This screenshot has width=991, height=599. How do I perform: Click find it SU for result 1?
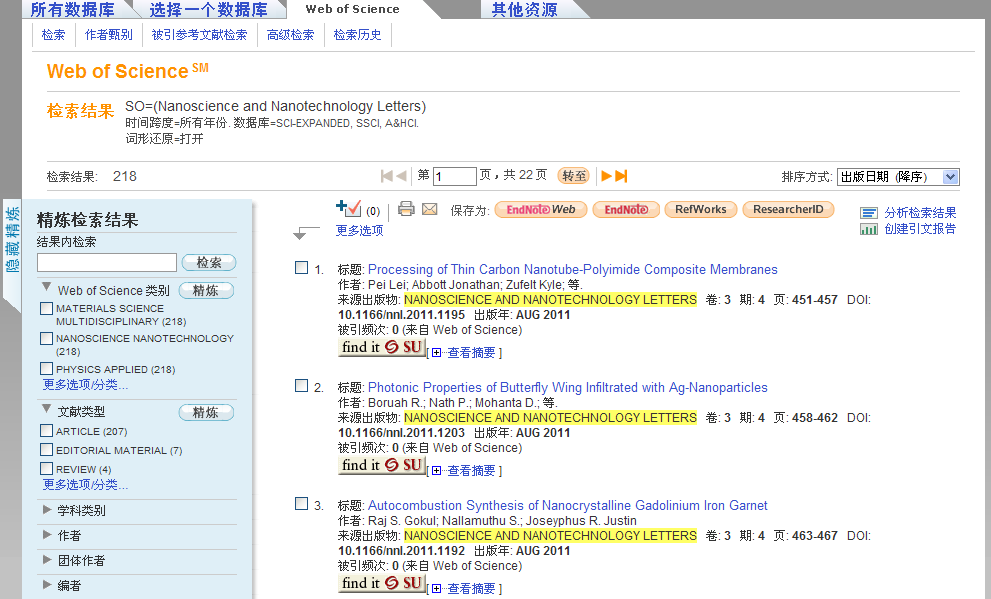click(x=382, y=348)
